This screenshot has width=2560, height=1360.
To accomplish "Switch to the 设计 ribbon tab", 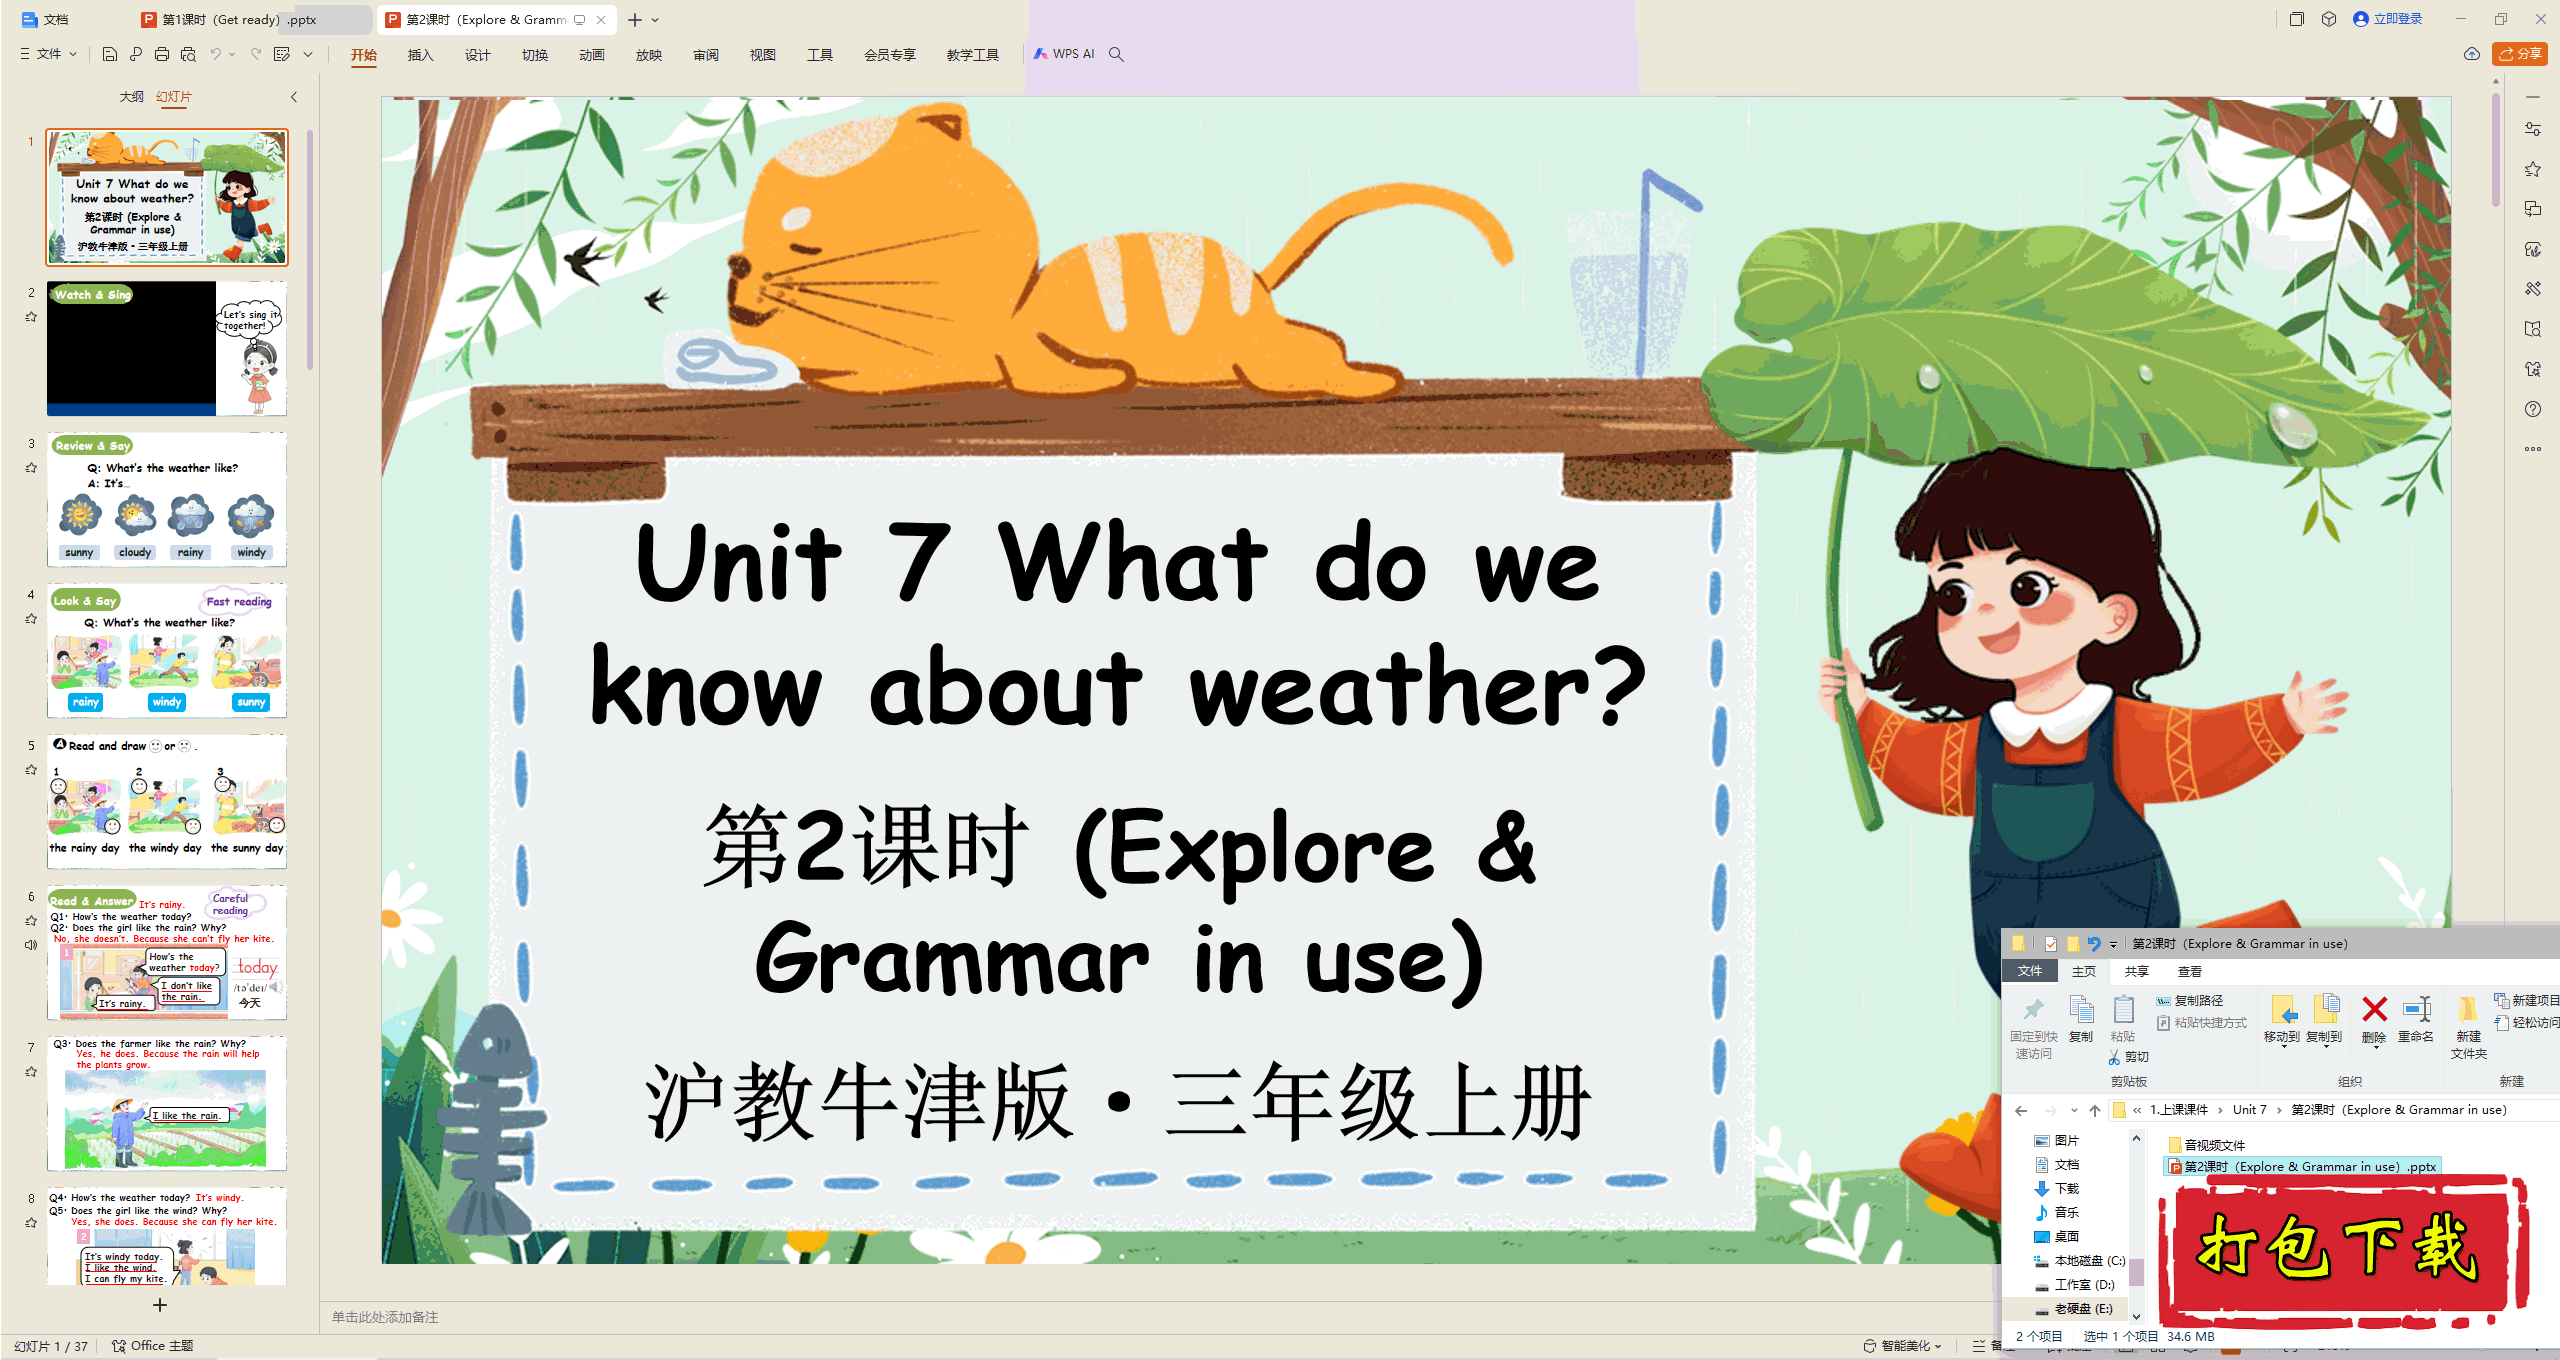I will coord(477,55).
